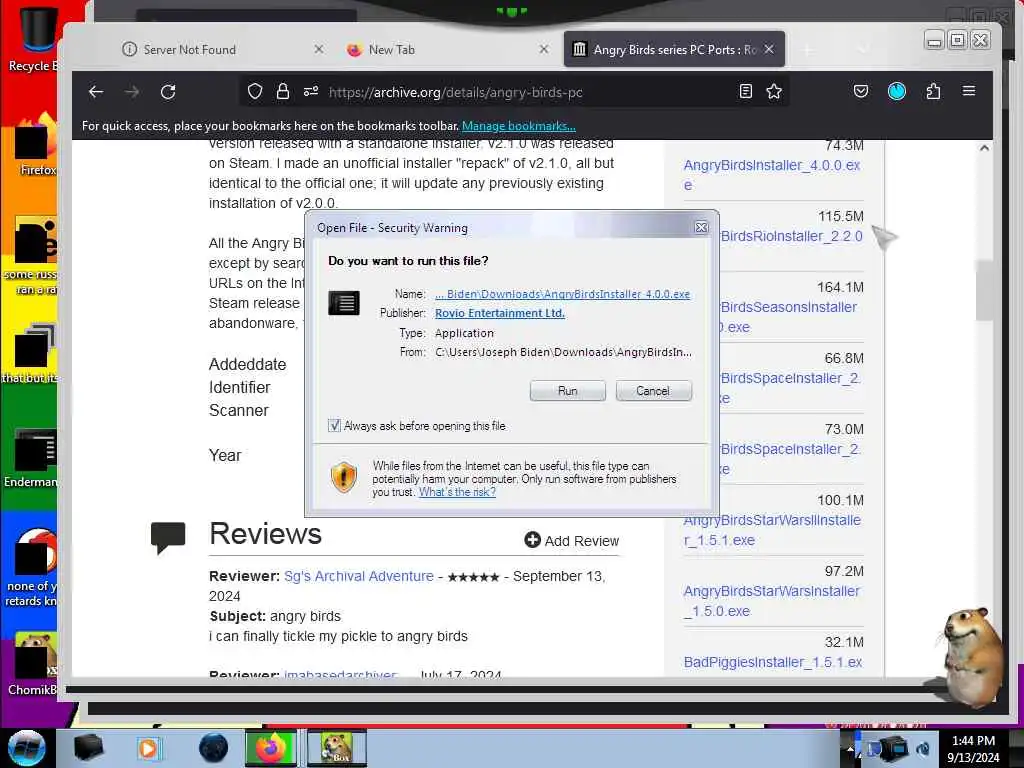Close the Security Warning dialog with X
The image size is (1024, 768).
(701, 227)
